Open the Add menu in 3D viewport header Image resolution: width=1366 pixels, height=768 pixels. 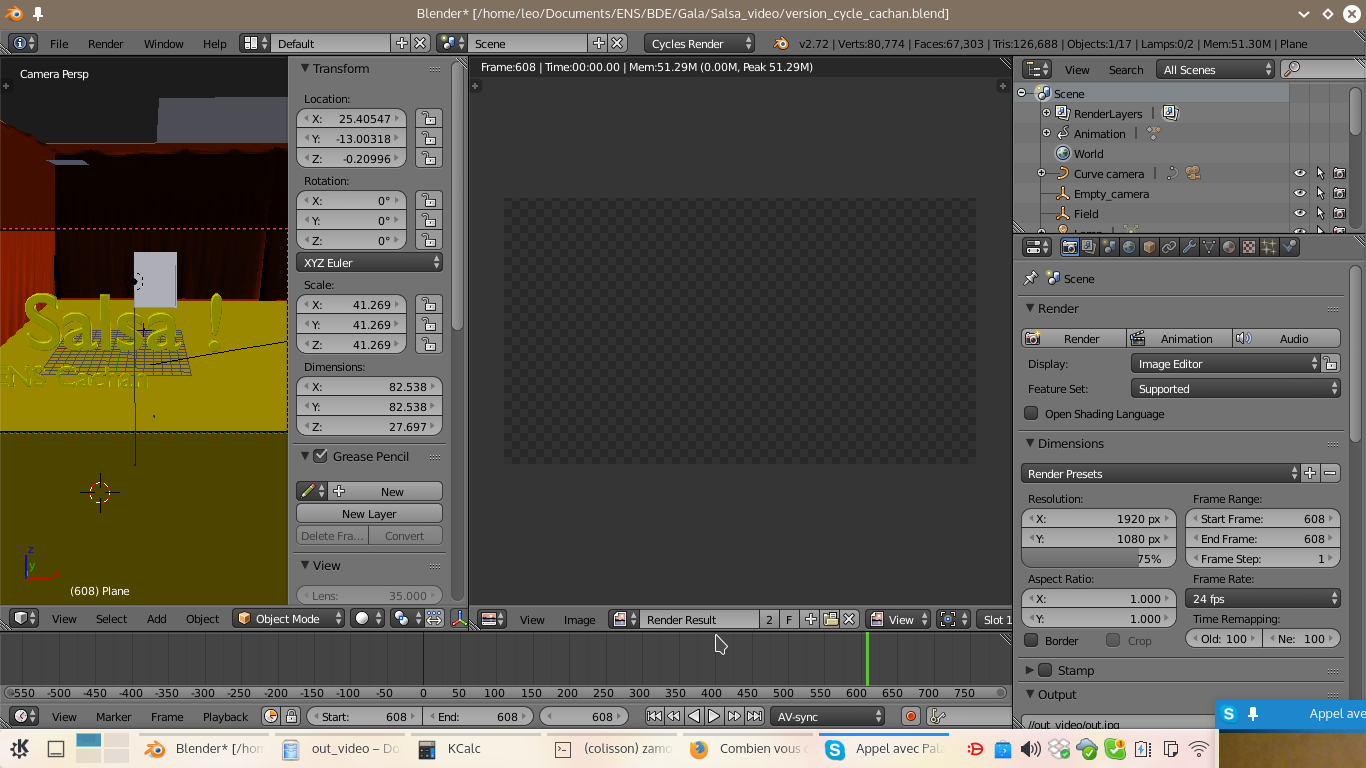[x=157, y=619]
